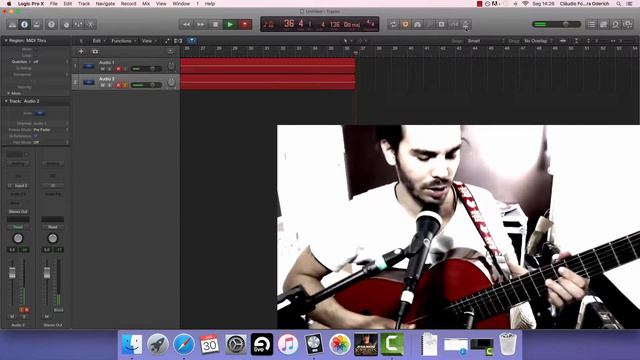Open Quick Help question mark button

tap(51, 24)
